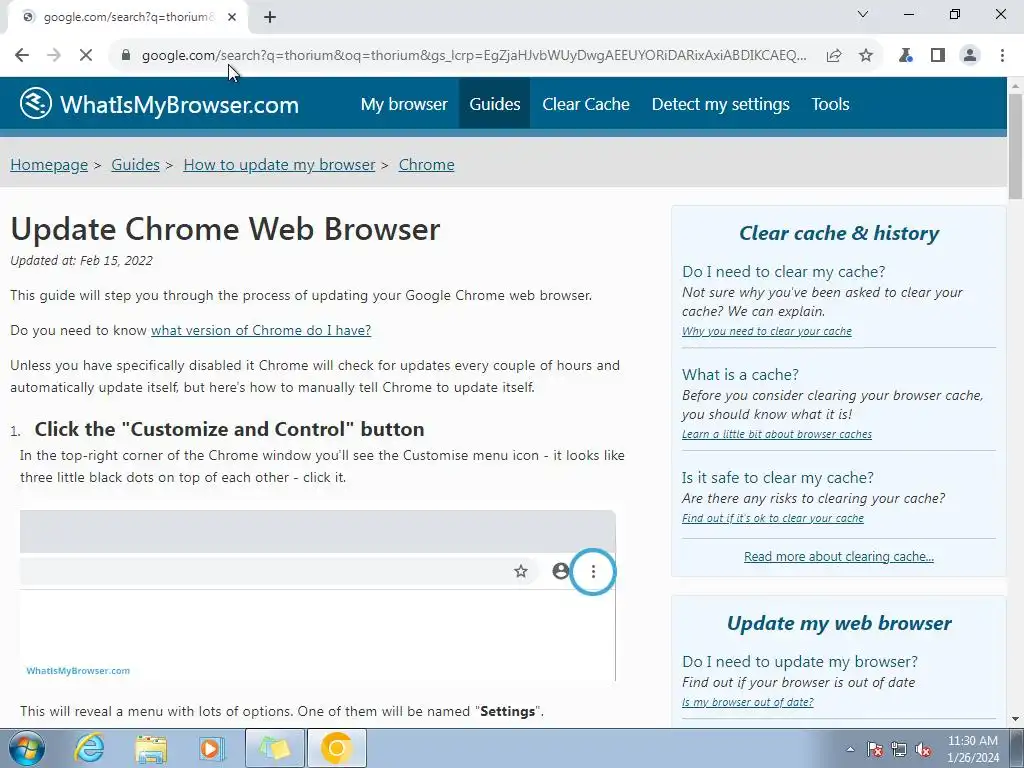Open the green-yellow folders taskbar app
Image resolution: width=1024 pixels, height=768 pixels.
(x=275, y=748)
